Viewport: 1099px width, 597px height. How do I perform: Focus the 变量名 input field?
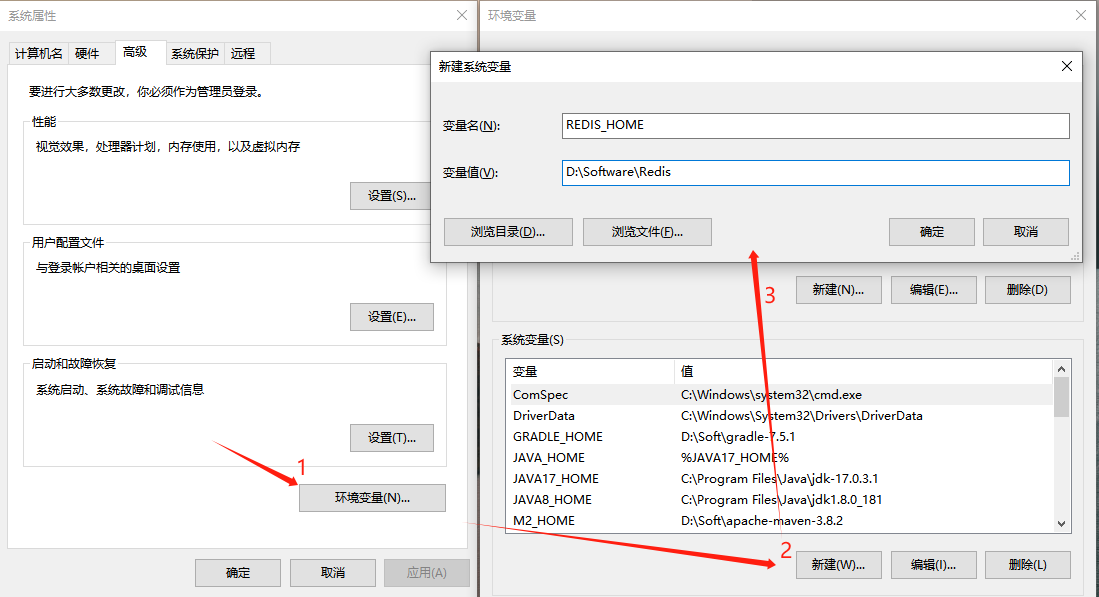tap(815, 125)
